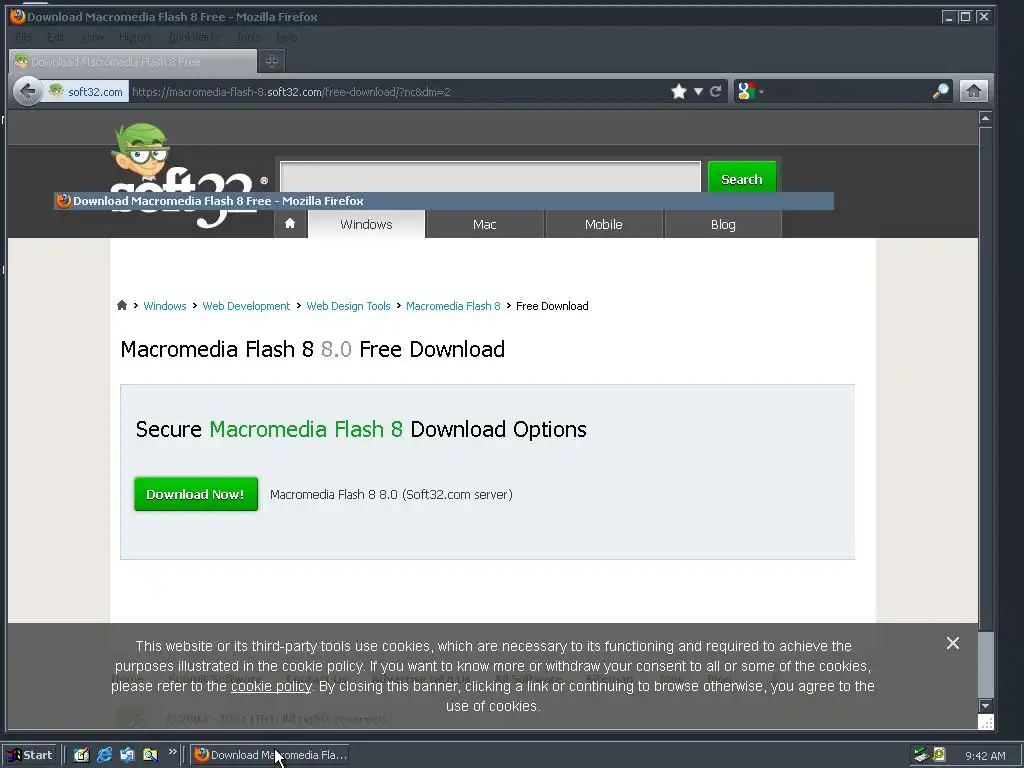Open the Start menu
Screen dimensions: 1024x768
point(31,755)
